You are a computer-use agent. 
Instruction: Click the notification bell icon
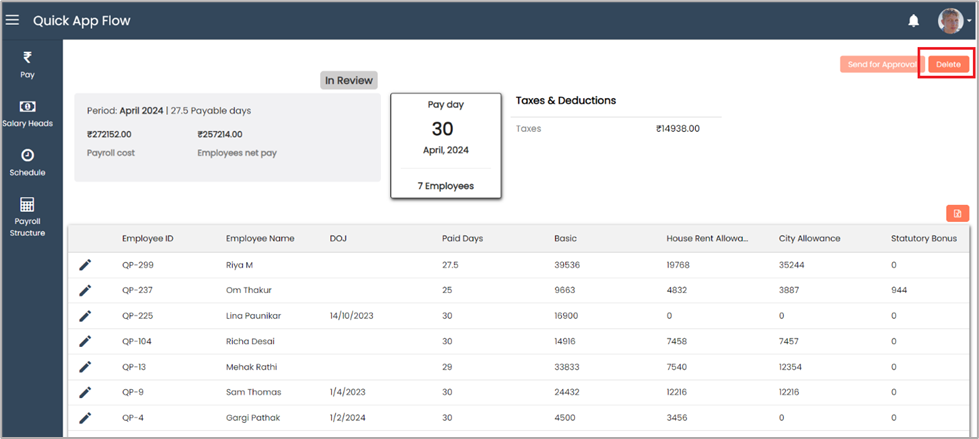point(913,20)
